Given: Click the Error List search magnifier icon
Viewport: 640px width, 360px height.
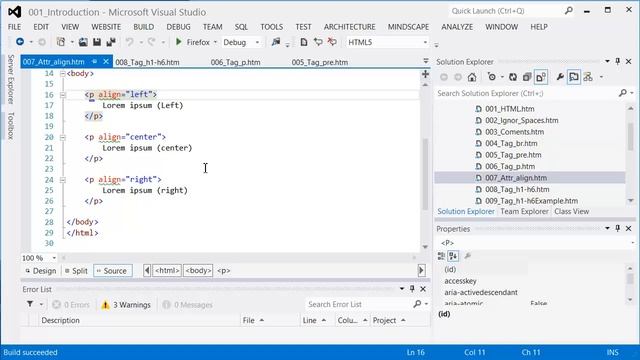Looking at the screenshot, I should 417,304.
